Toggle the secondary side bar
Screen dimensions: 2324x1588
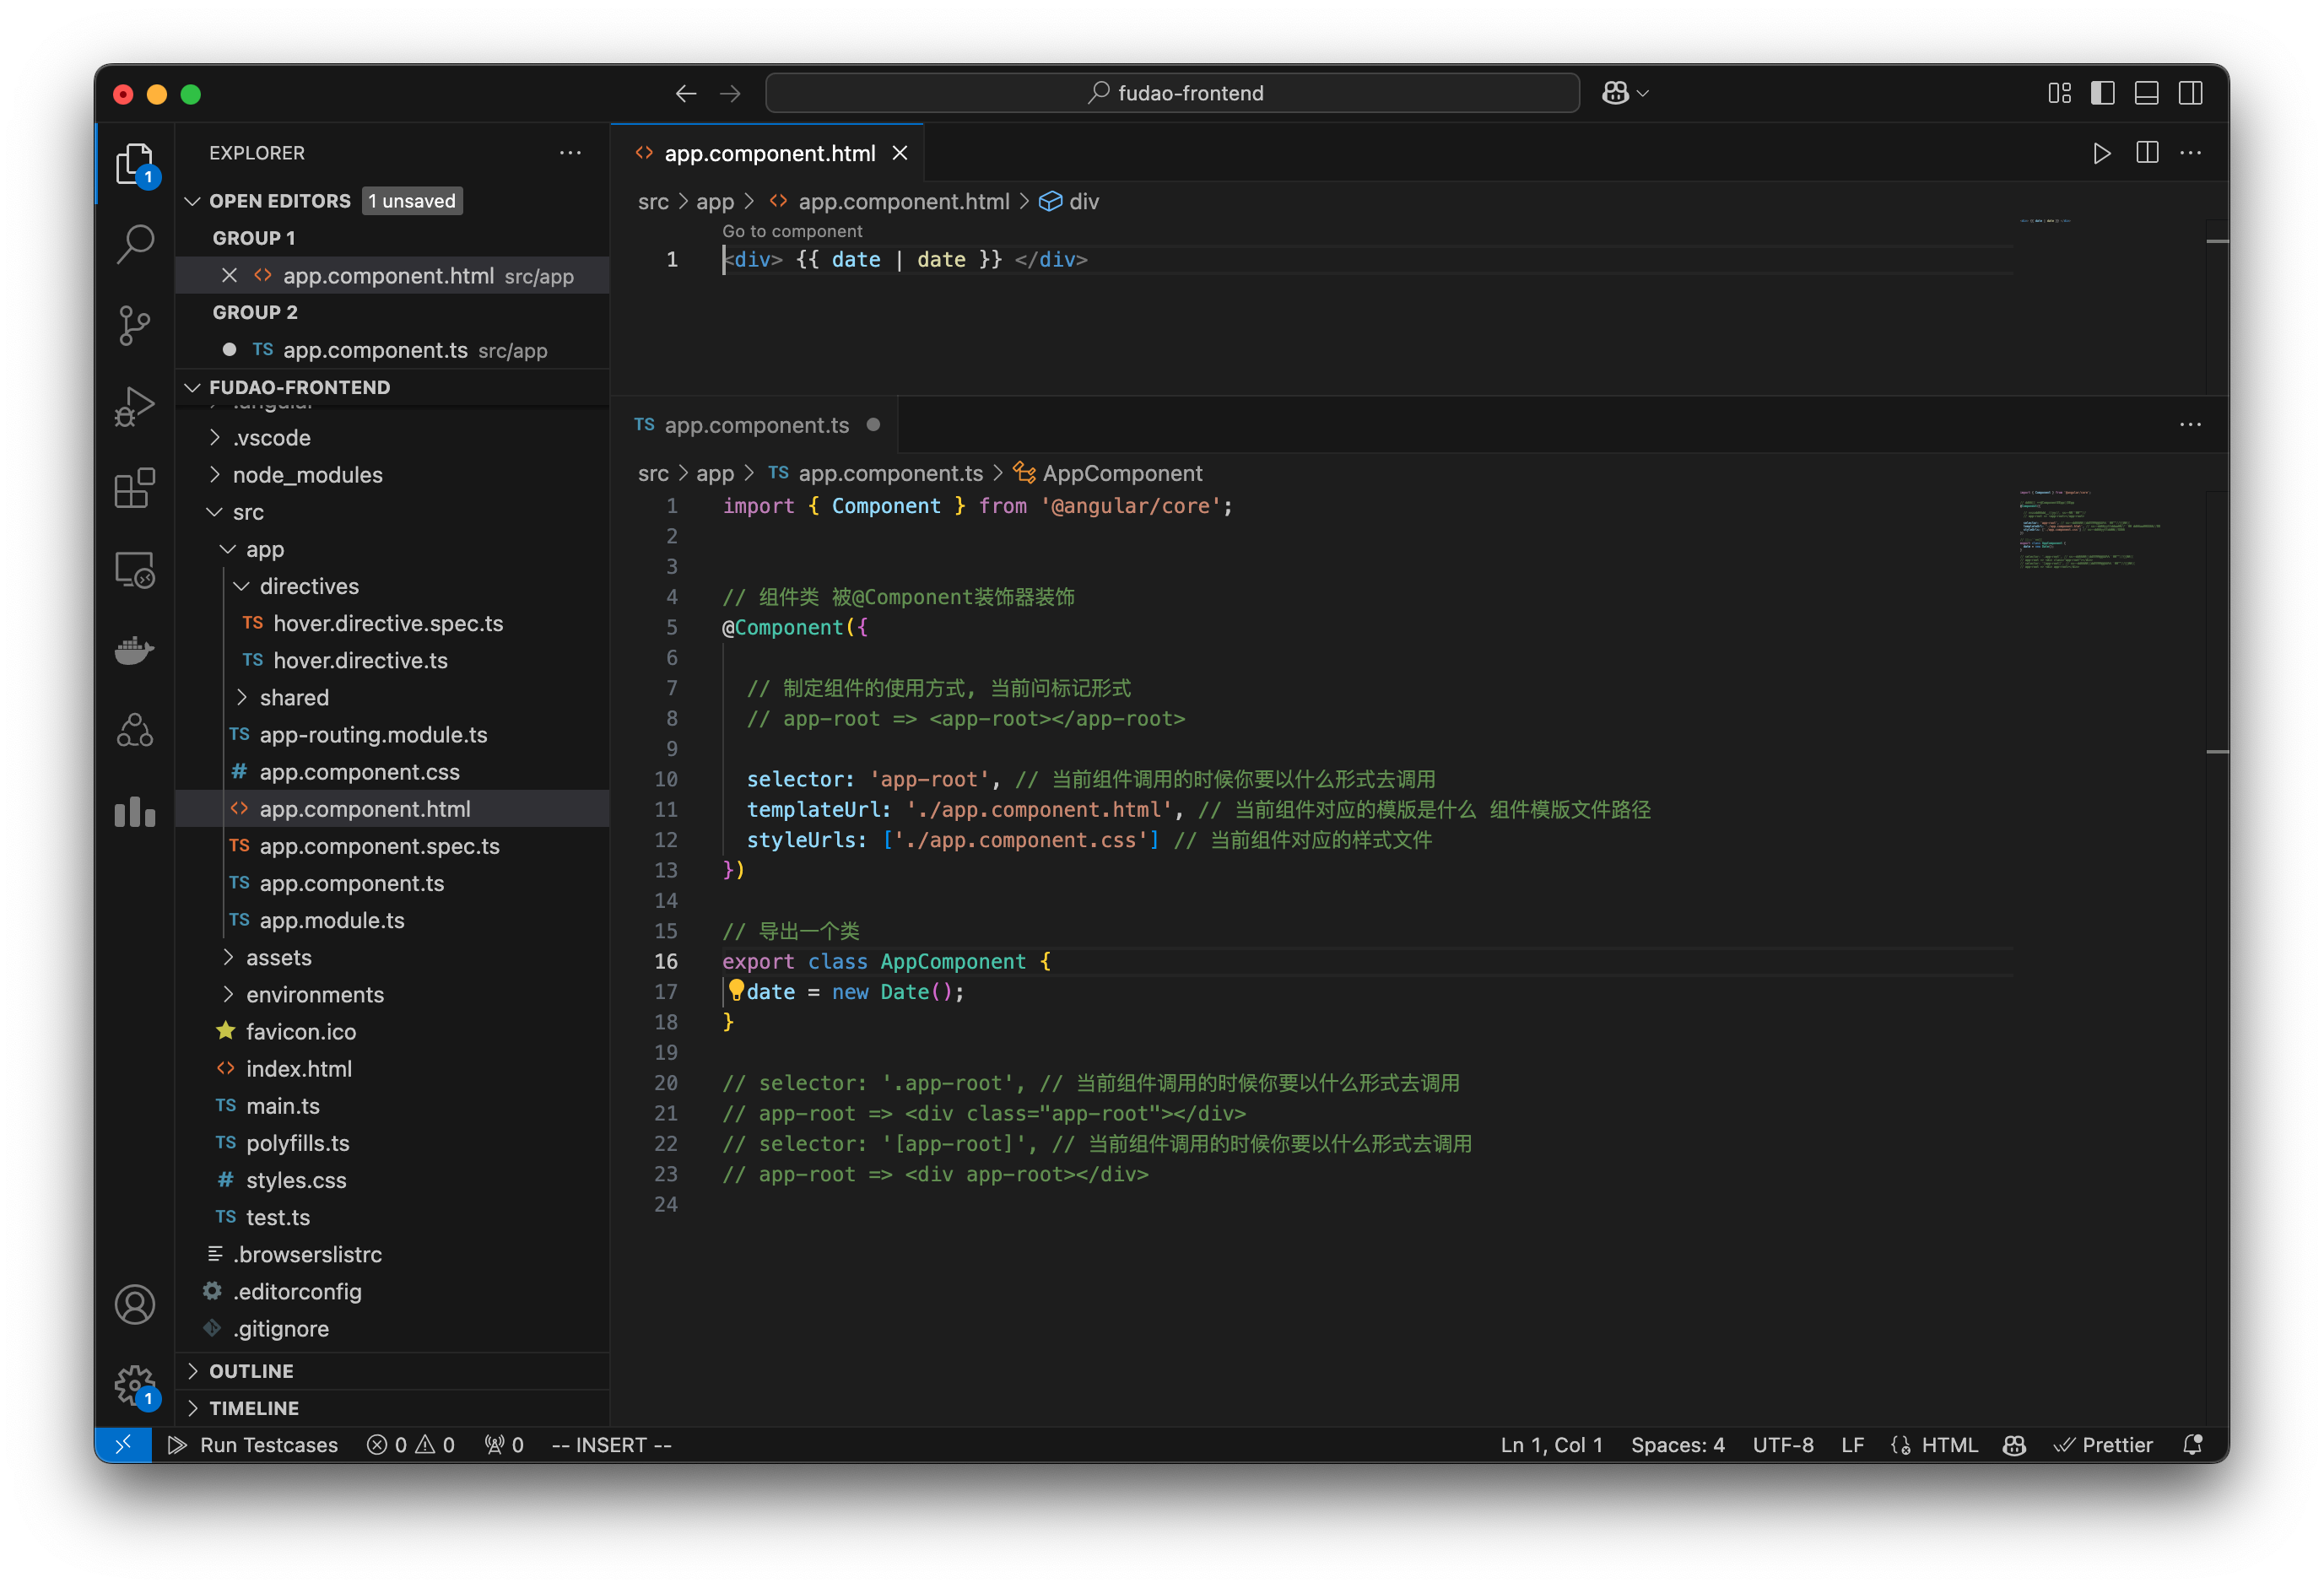[2191, 92]
